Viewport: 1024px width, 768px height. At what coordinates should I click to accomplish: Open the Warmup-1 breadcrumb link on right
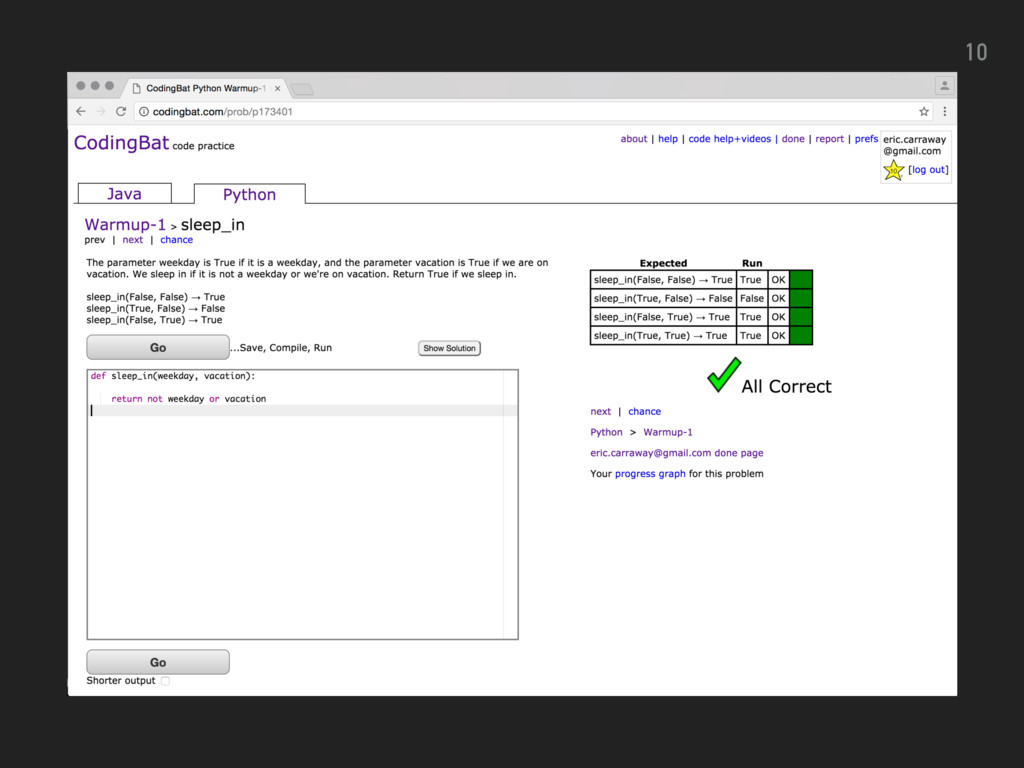coord(667,432)
